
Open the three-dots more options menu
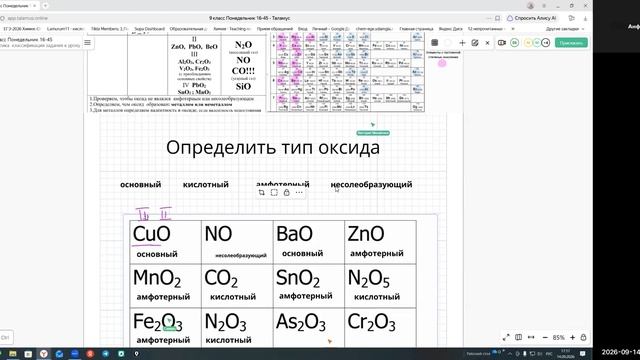tap(299, 192)
